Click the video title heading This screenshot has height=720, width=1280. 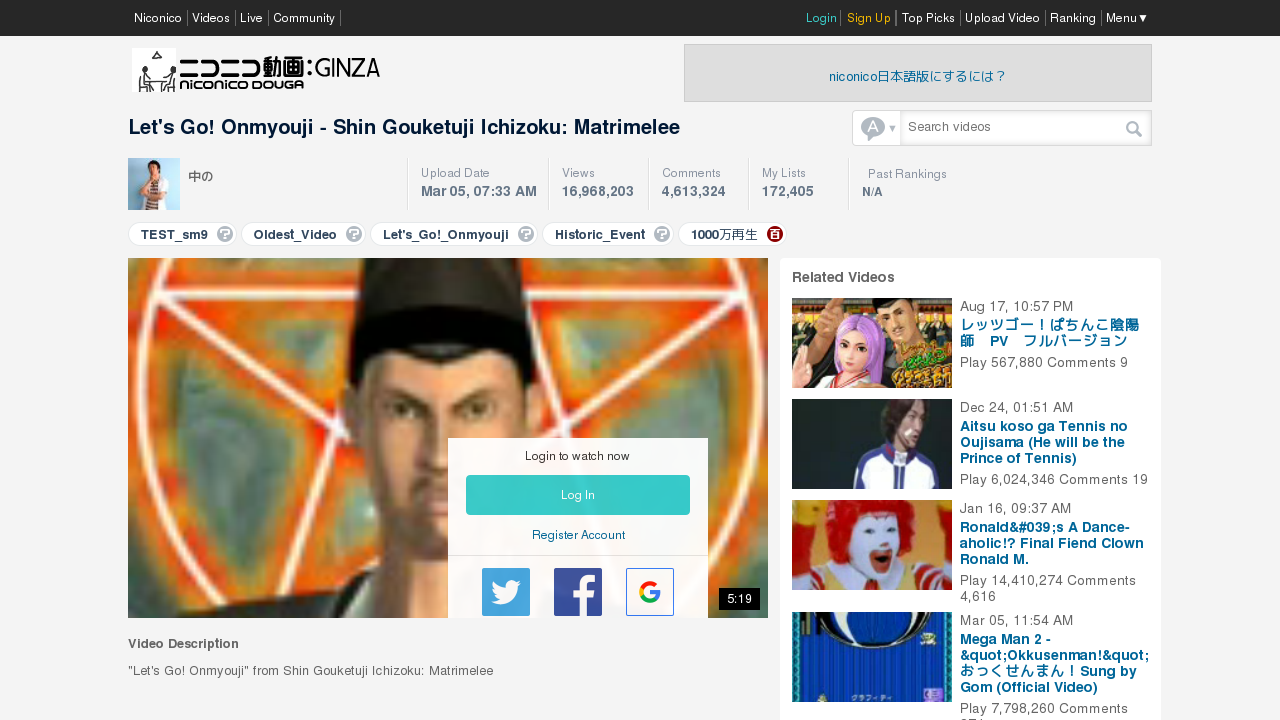(x=404, y=127)
